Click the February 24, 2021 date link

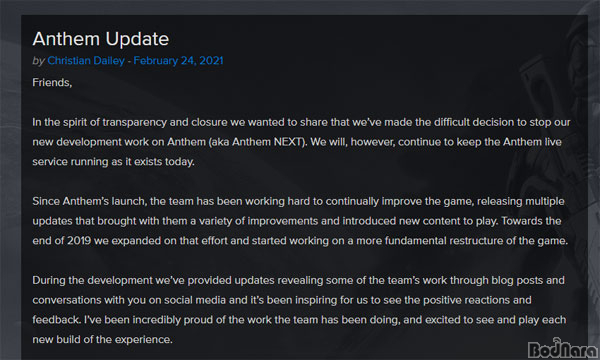click(x=178, y=61)
